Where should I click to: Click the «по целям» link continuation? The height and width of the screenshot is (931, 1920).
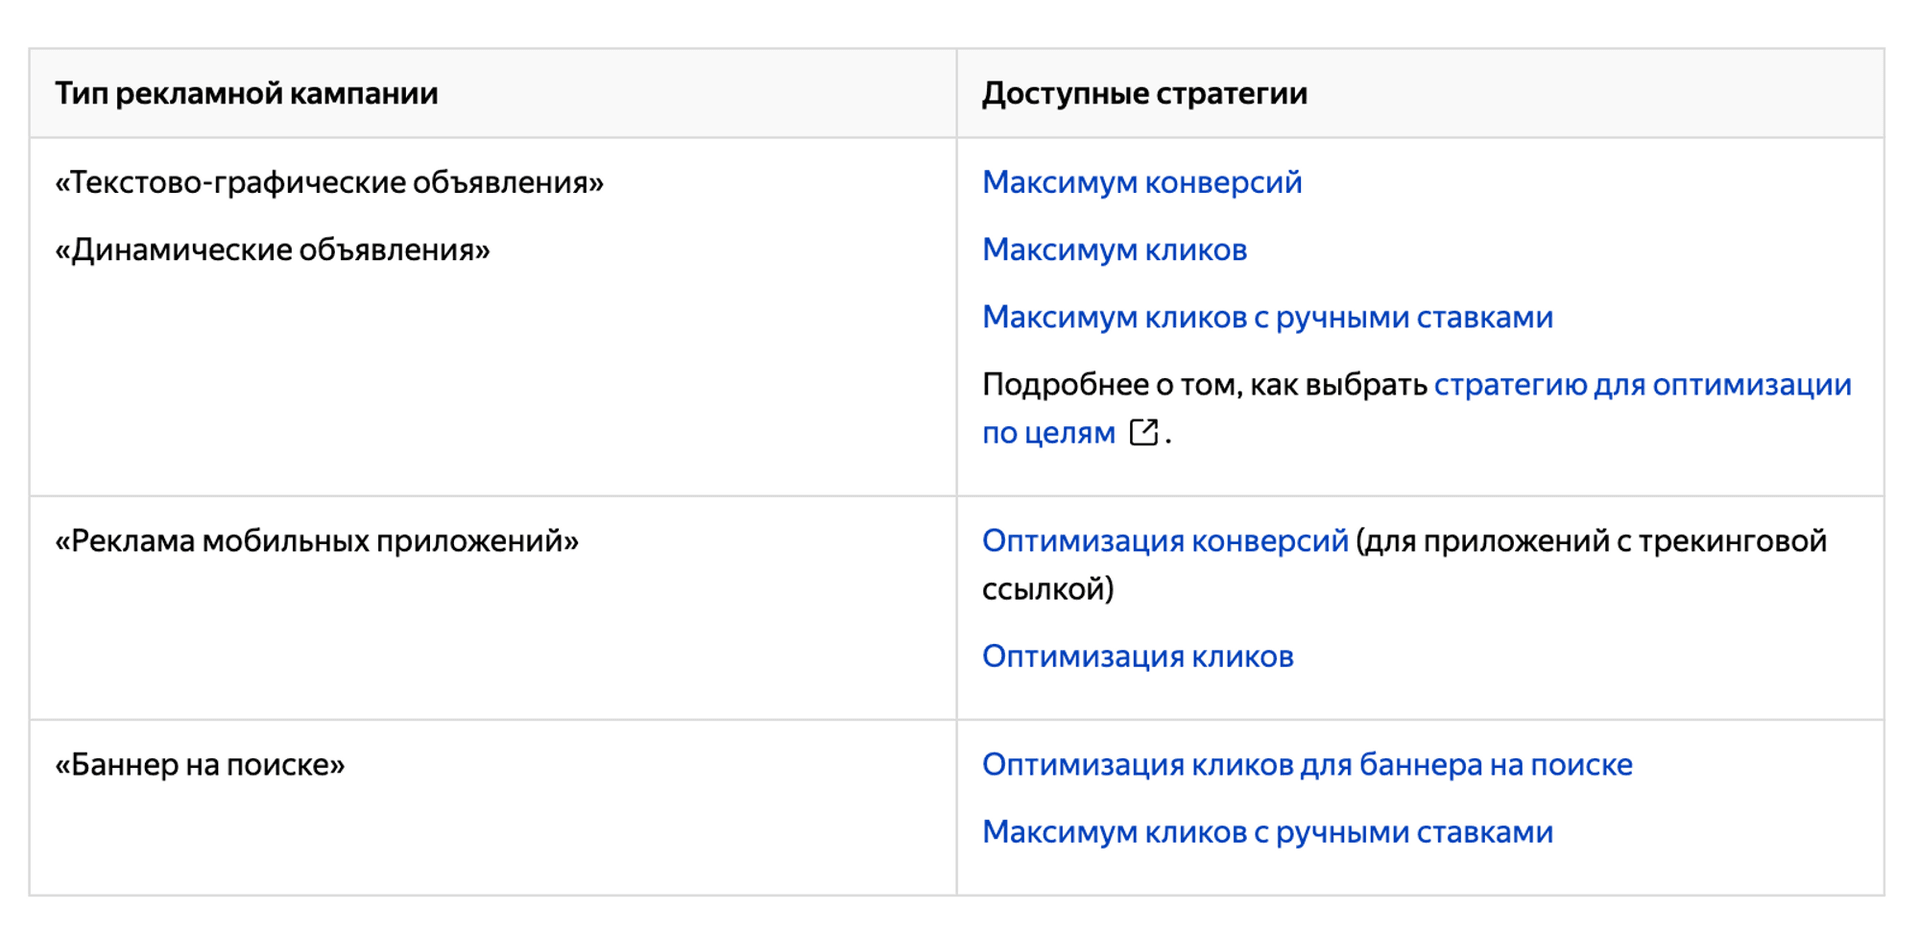click(x=1048, y=433)
